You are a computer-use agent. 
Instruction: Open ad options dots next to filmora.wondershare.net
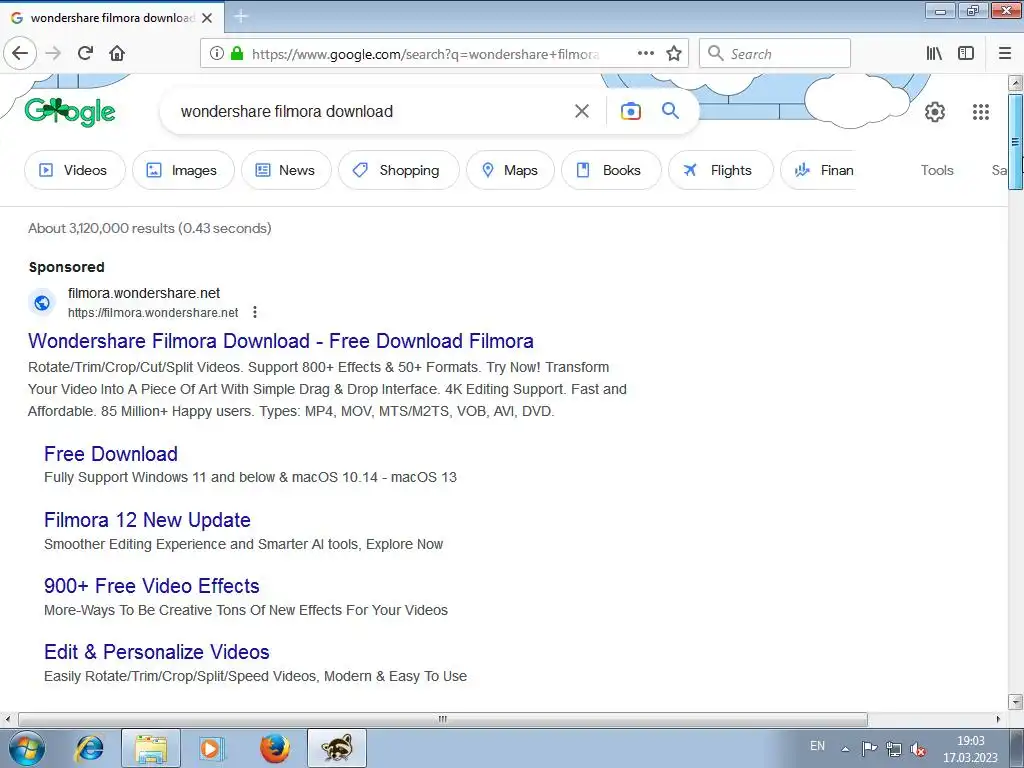pos(255,312)
